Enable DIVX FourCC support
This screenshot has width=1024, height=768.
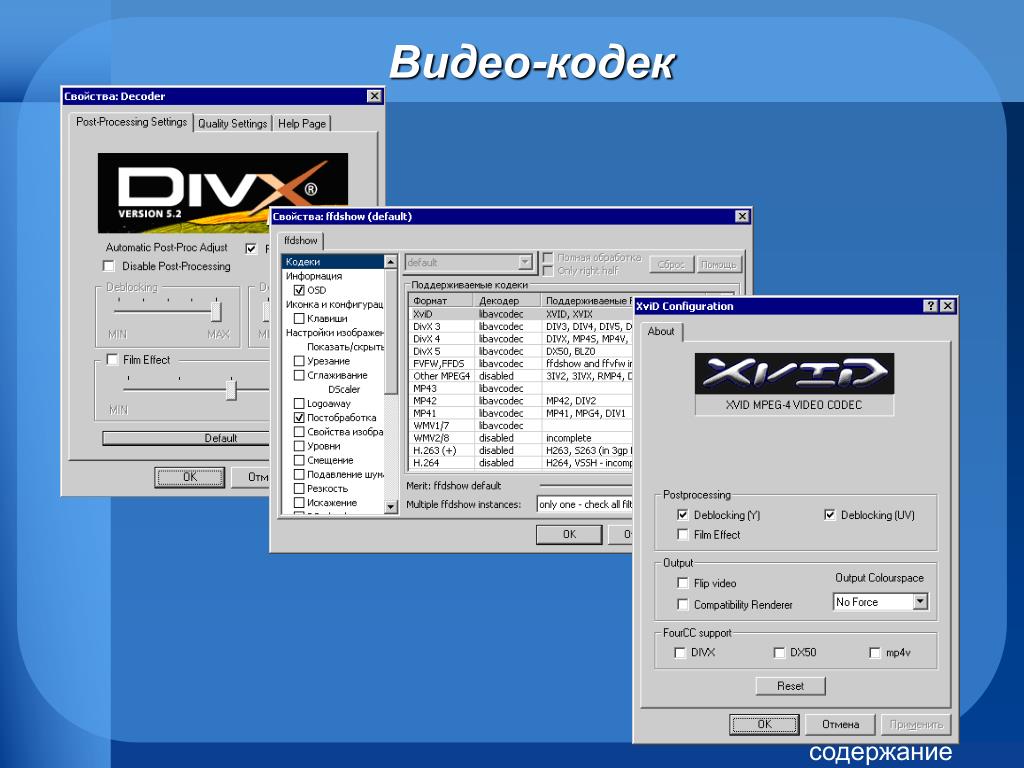(680, 652)
